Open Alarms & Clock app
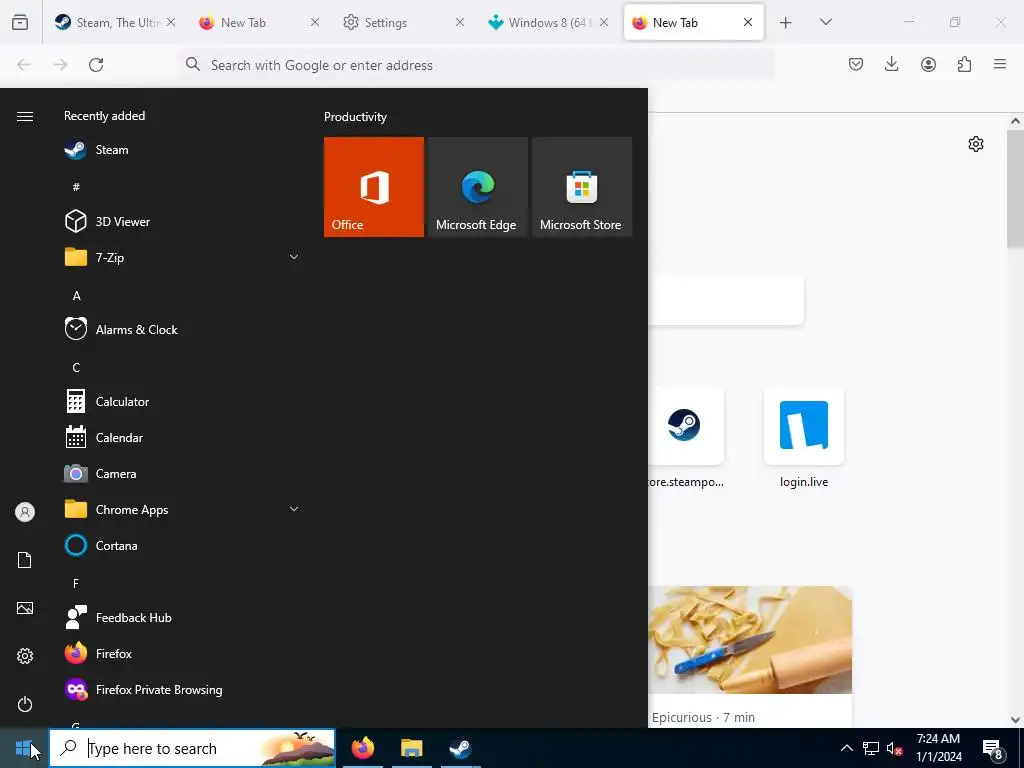Viewport: 1024px width, 768px height. click(182, 330)
